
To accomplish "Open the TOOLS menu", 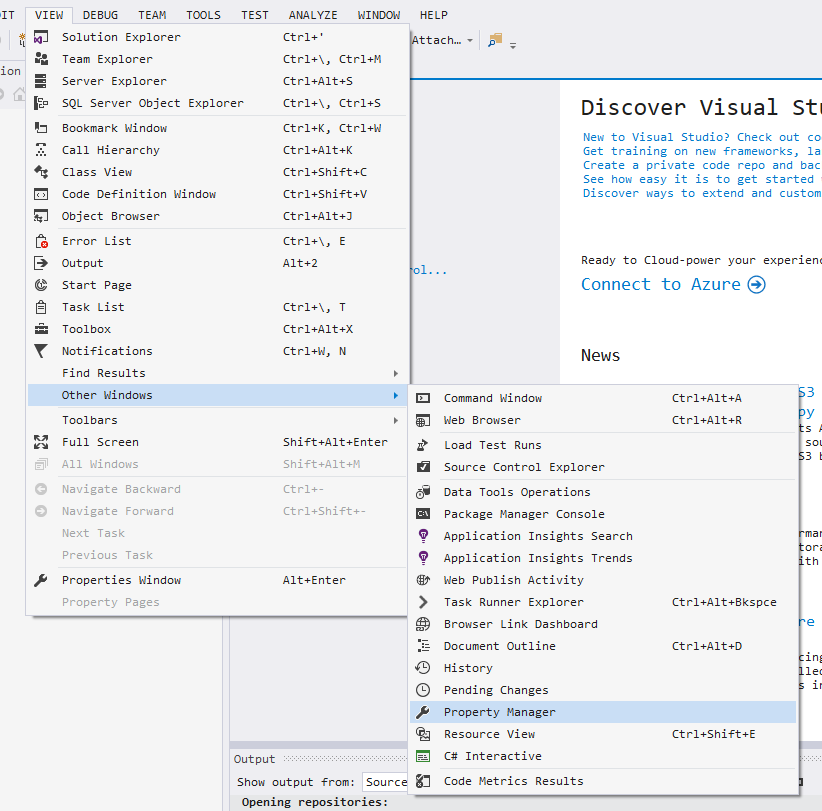I will click(x=203, y=15).
